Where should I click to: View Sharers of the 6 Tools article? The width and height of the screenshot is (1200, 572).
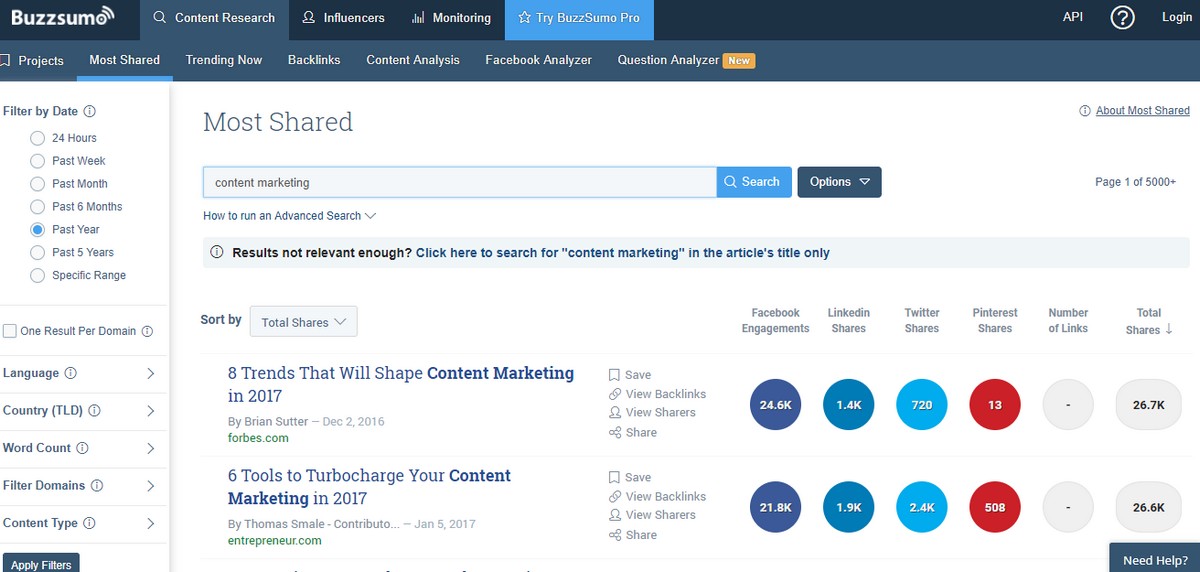[x=652, y=515]
